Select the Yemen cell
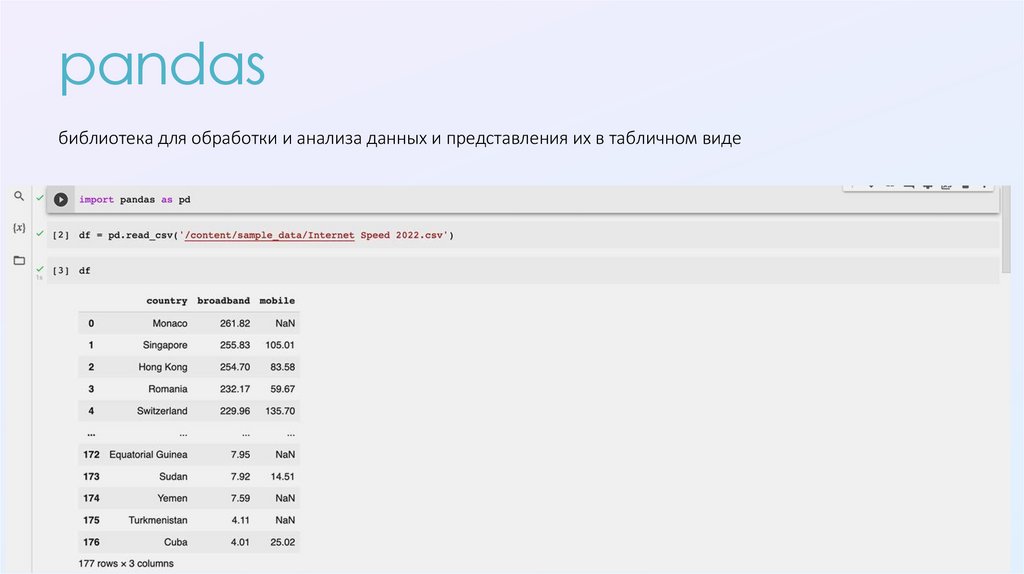This screenshot has height=574, width=1024. [172, 498]
